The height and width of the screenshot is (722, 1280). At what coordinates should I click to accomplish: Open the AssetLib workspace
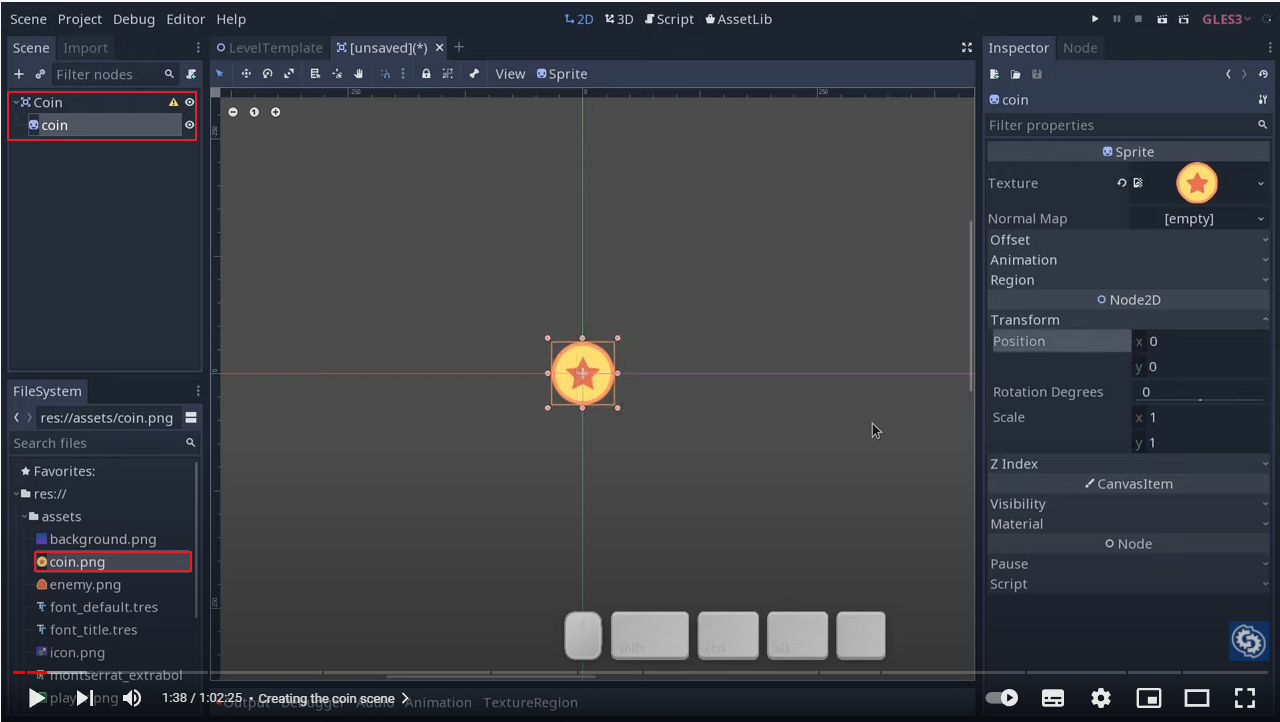click(x=738, y=19)
